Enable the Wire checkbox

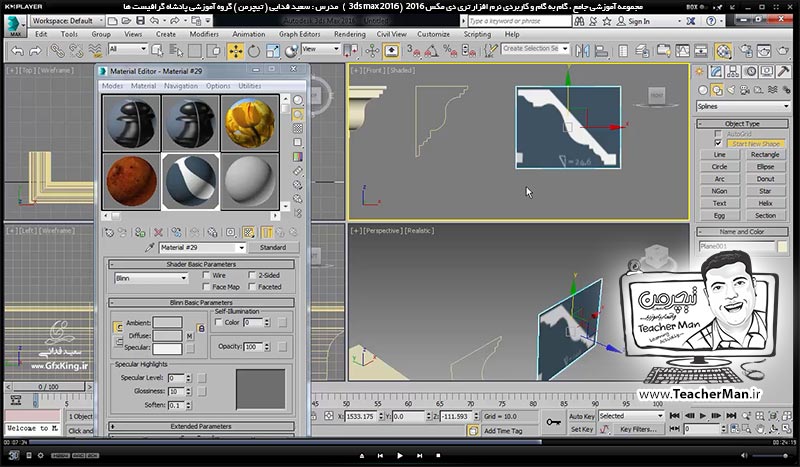206,275
